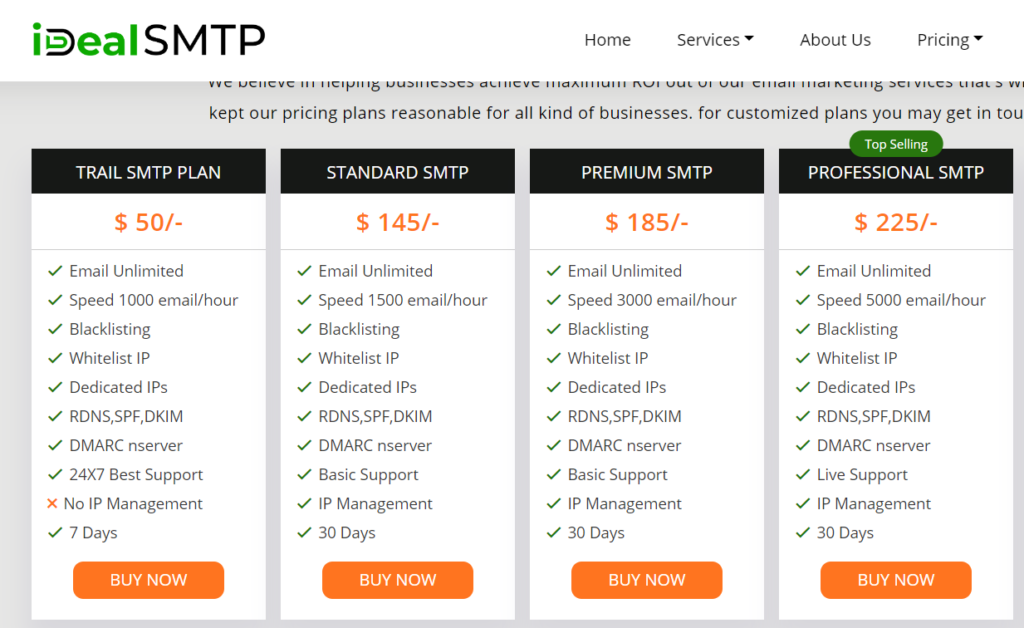Click the $ 145/- price label
This screenshot has width=1024, height=628.
397,222
